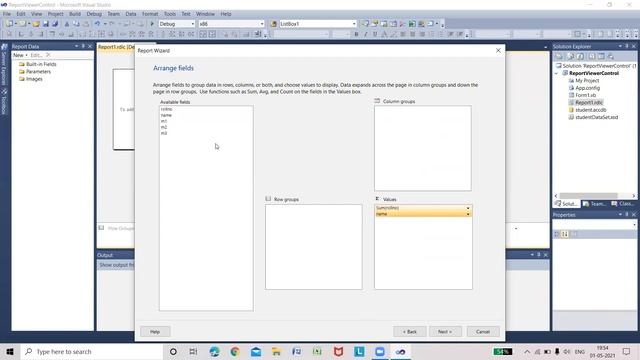Open the Mail app from the taskbar
Image resolution: width=640 pixels, height=360 pixels.
(x=256, y=351)
